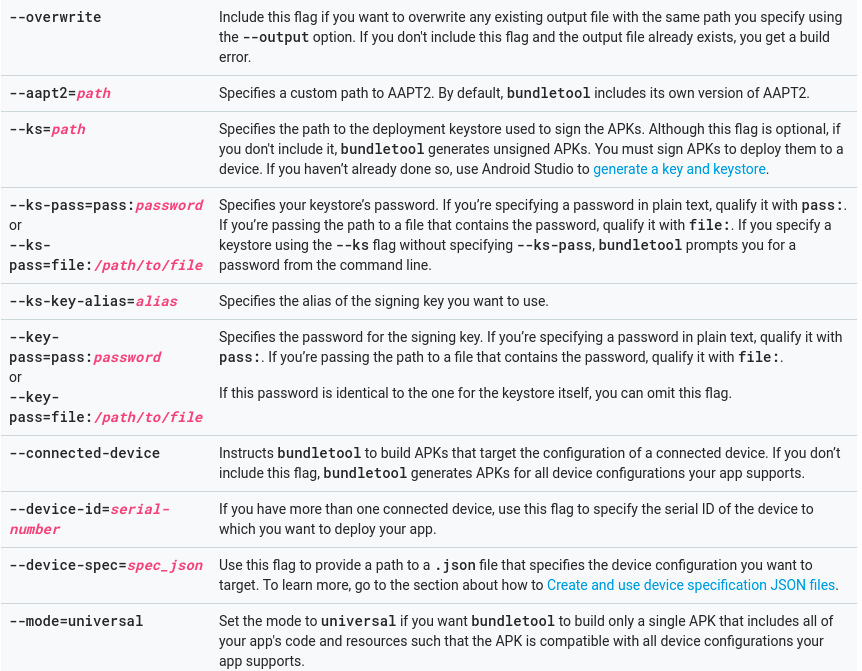The image size is (862, 671).
Task: Click the --device-spec=spec_json flag name
Action: coord(106,565)
